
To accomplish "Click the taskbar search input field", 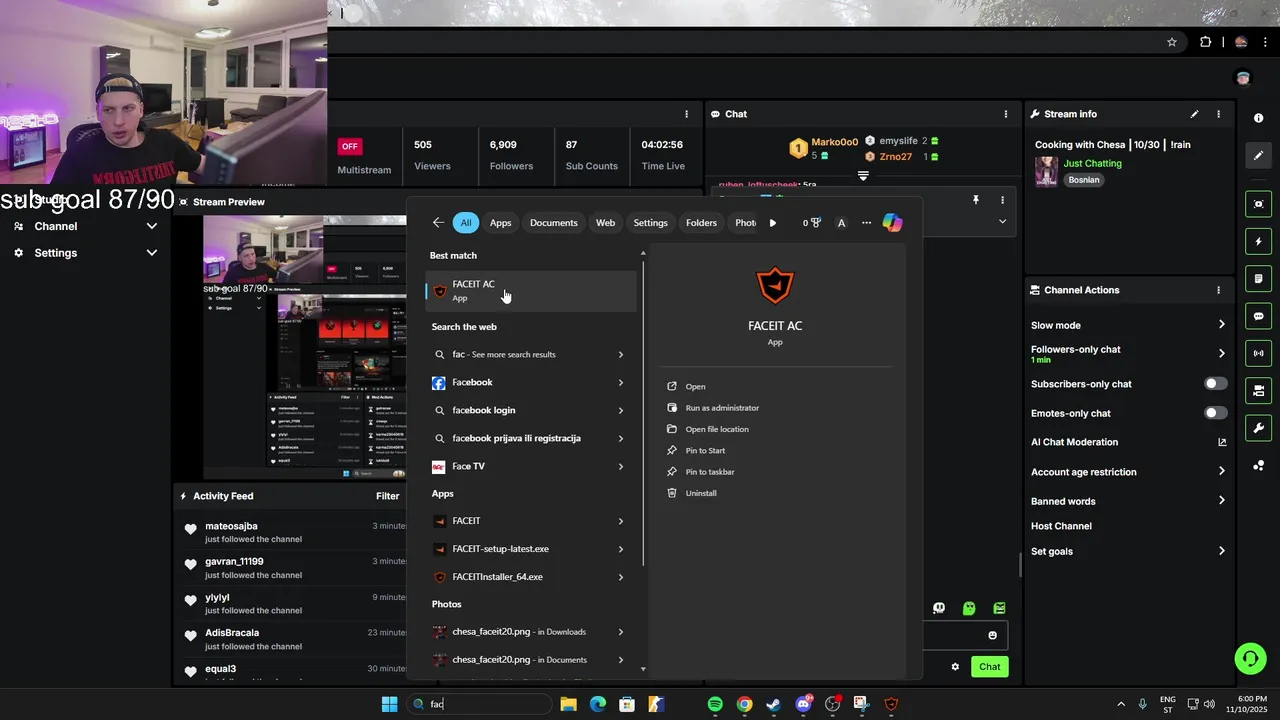I will click(x=479, y=704).
